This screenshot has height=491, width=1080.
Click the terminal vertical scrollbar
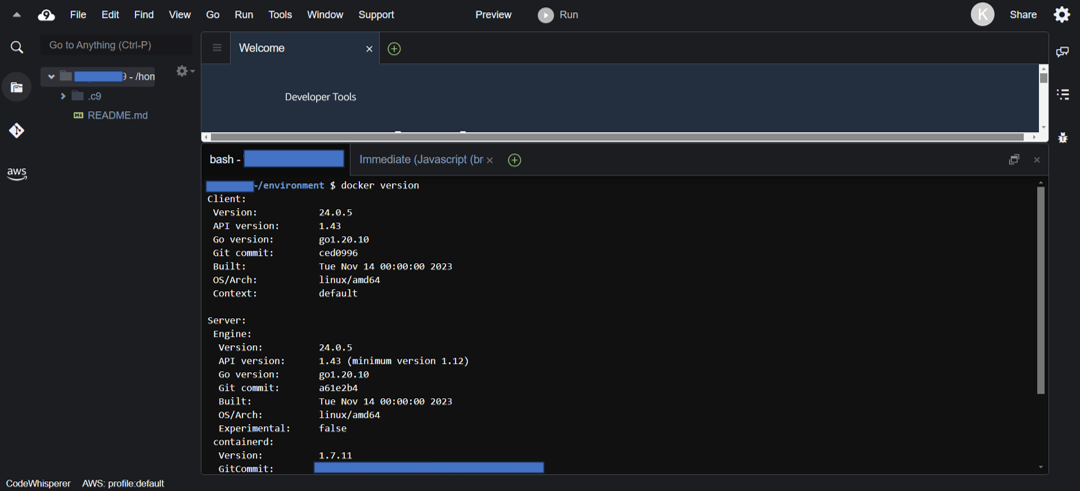pyautogui.click(x=1041, y=289)
